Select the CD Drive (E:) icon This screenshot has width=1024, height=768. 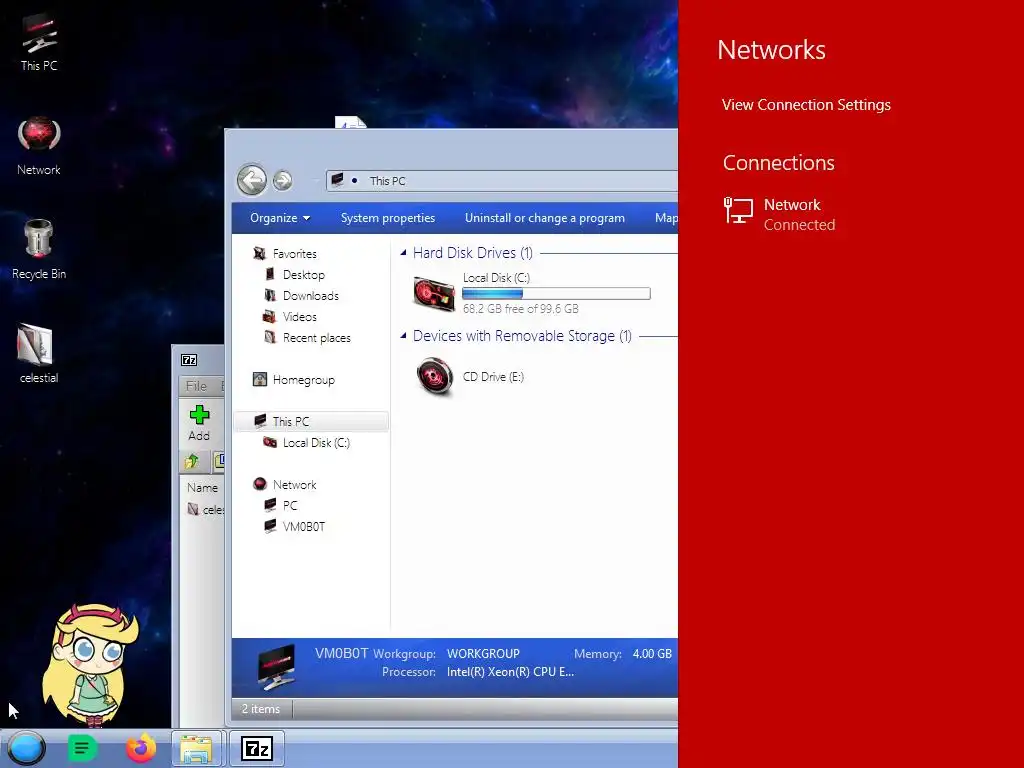tap(435, 376)
